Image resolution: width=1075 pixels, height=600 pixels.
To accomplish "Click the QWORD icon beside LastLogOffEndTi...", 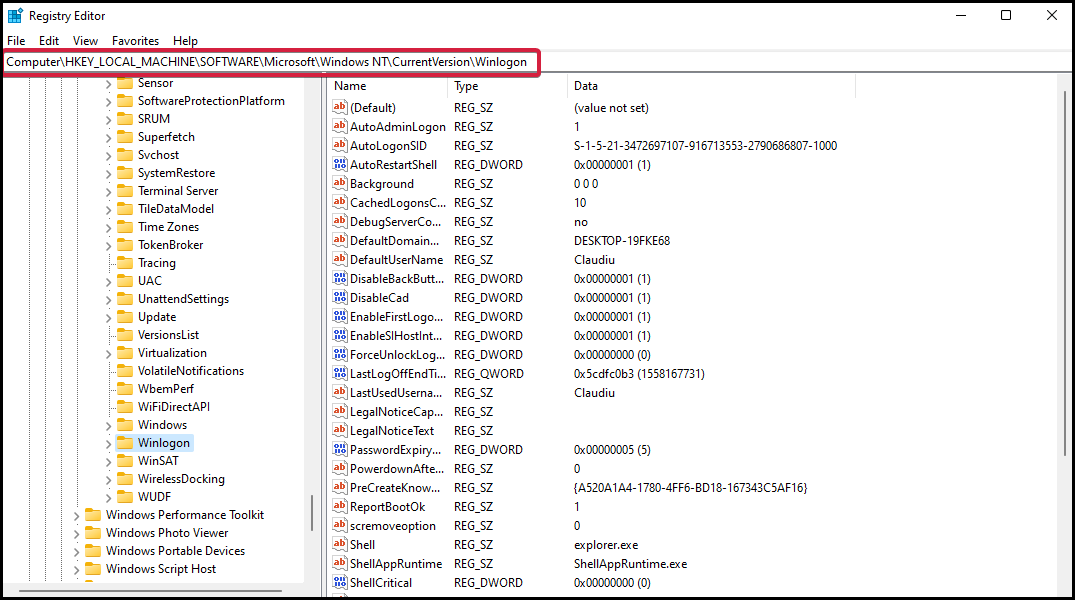I will pos(339,374).
